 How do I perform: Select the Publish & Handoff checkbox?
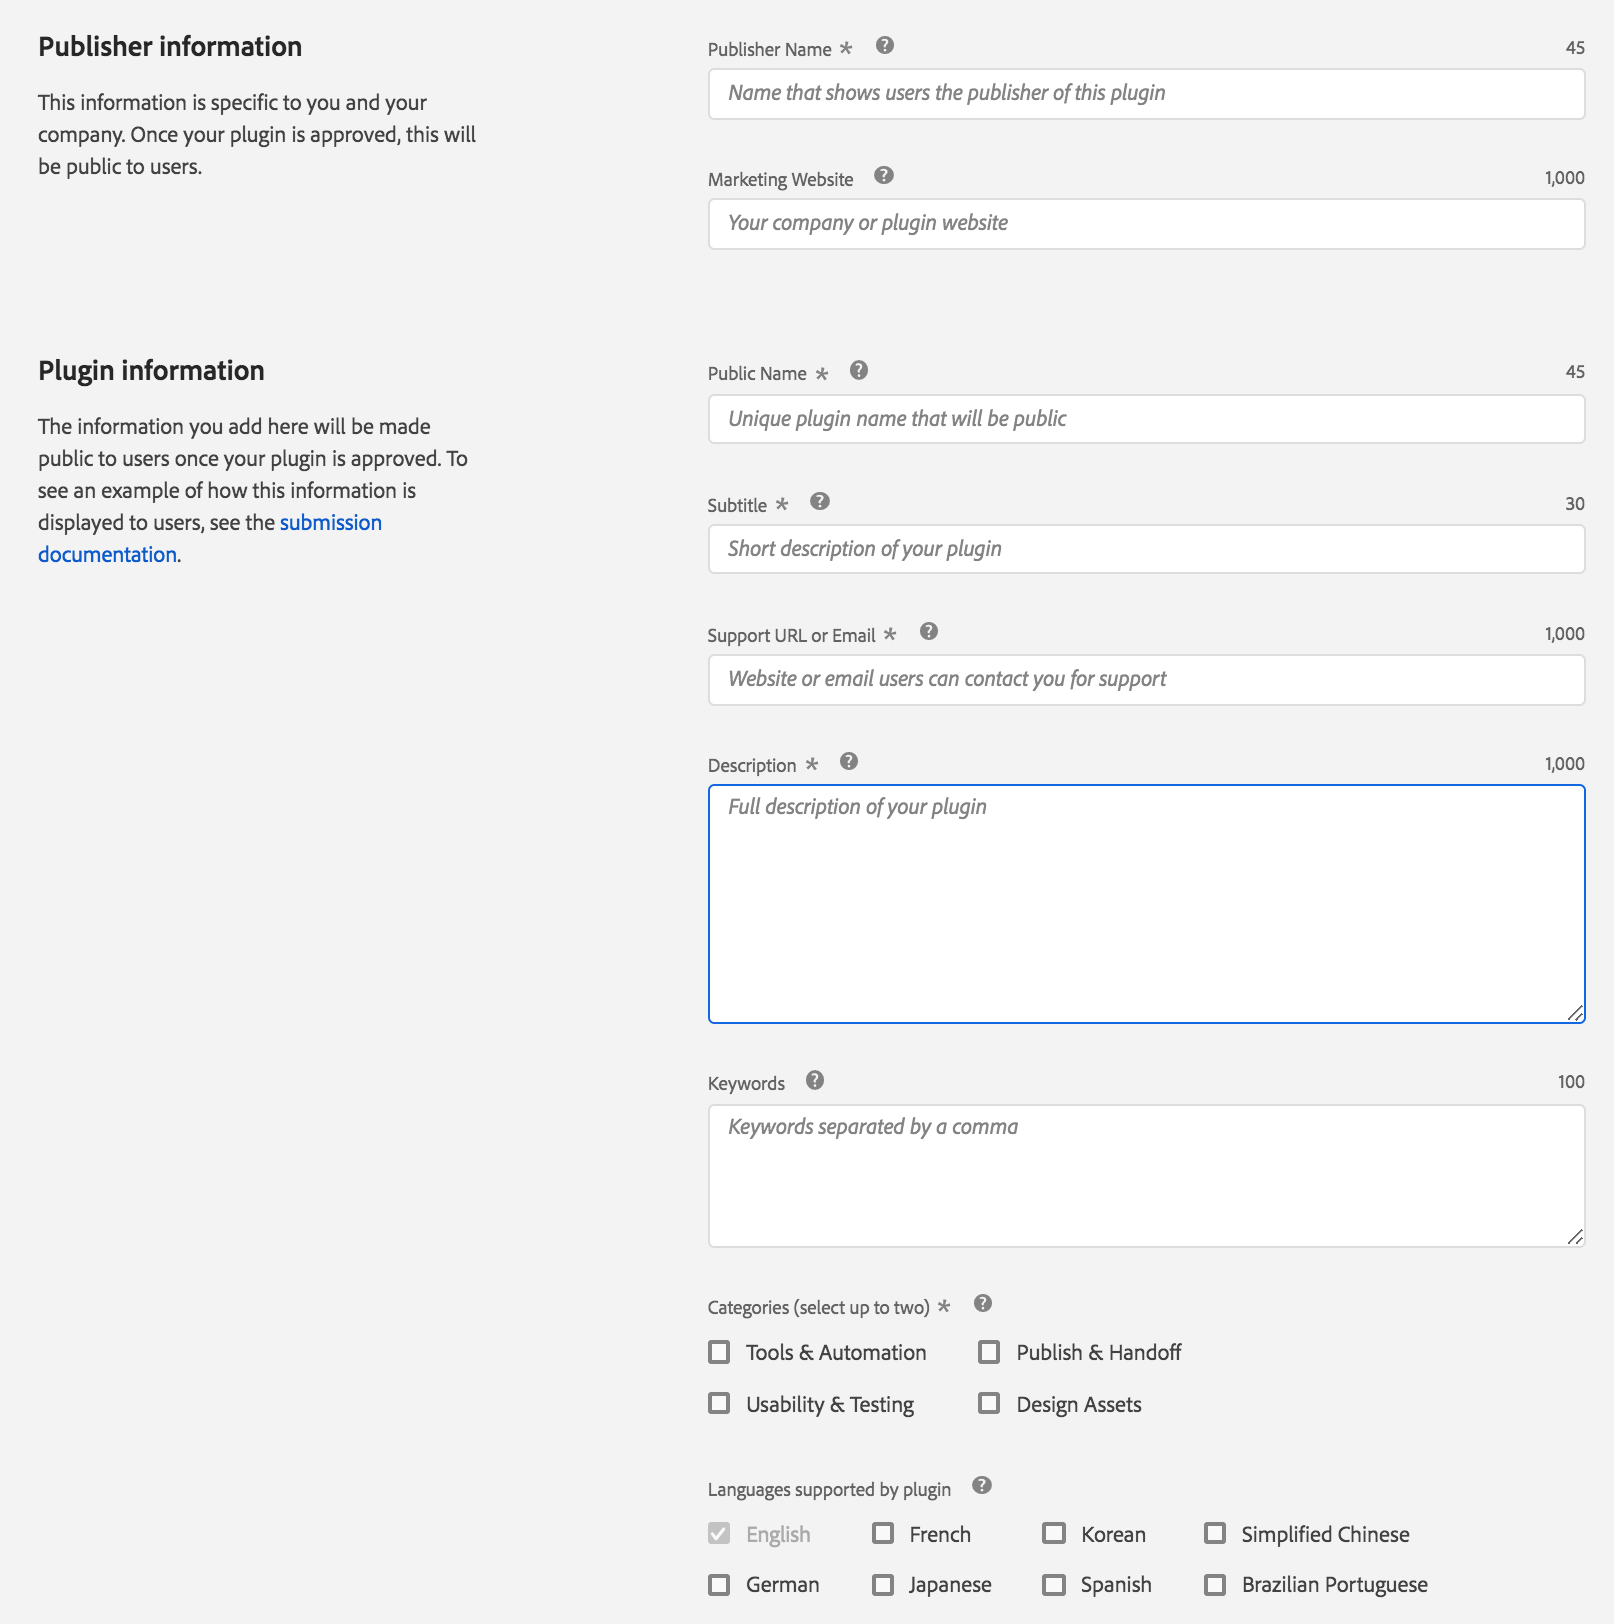click(989, 1352)
